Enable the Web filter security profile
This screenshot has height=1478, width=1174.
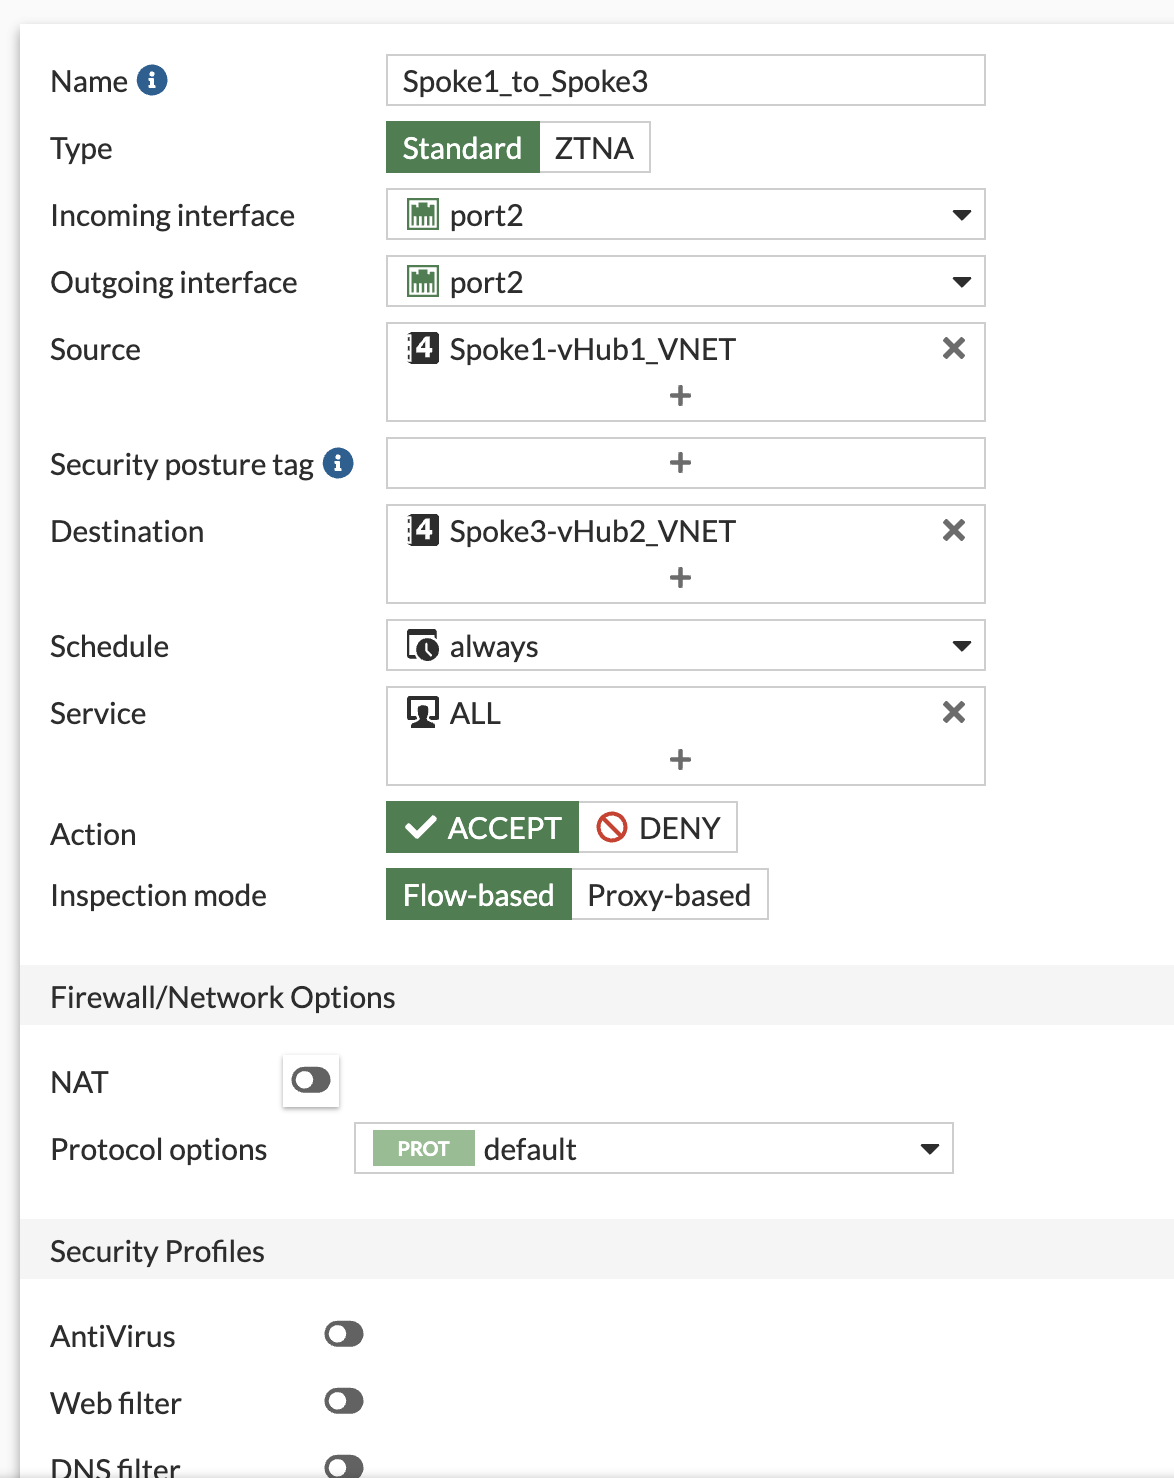click(x=343, y=1401)
